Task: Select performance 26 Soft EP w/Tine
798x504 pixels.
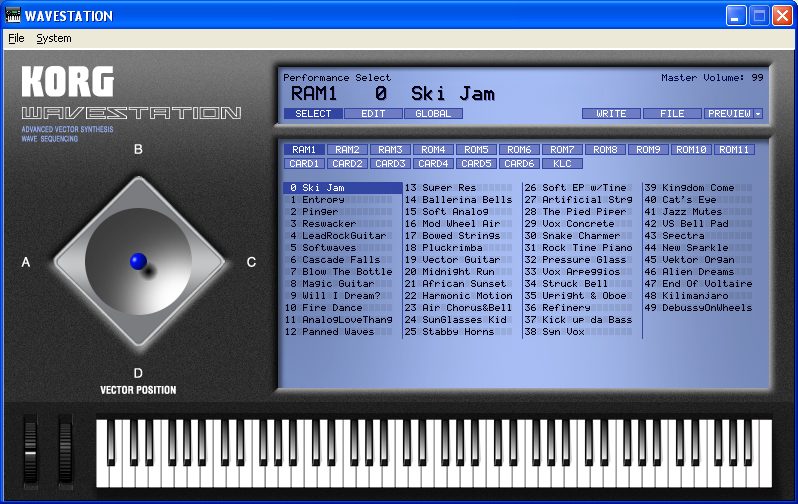Action: pos(583,188)
